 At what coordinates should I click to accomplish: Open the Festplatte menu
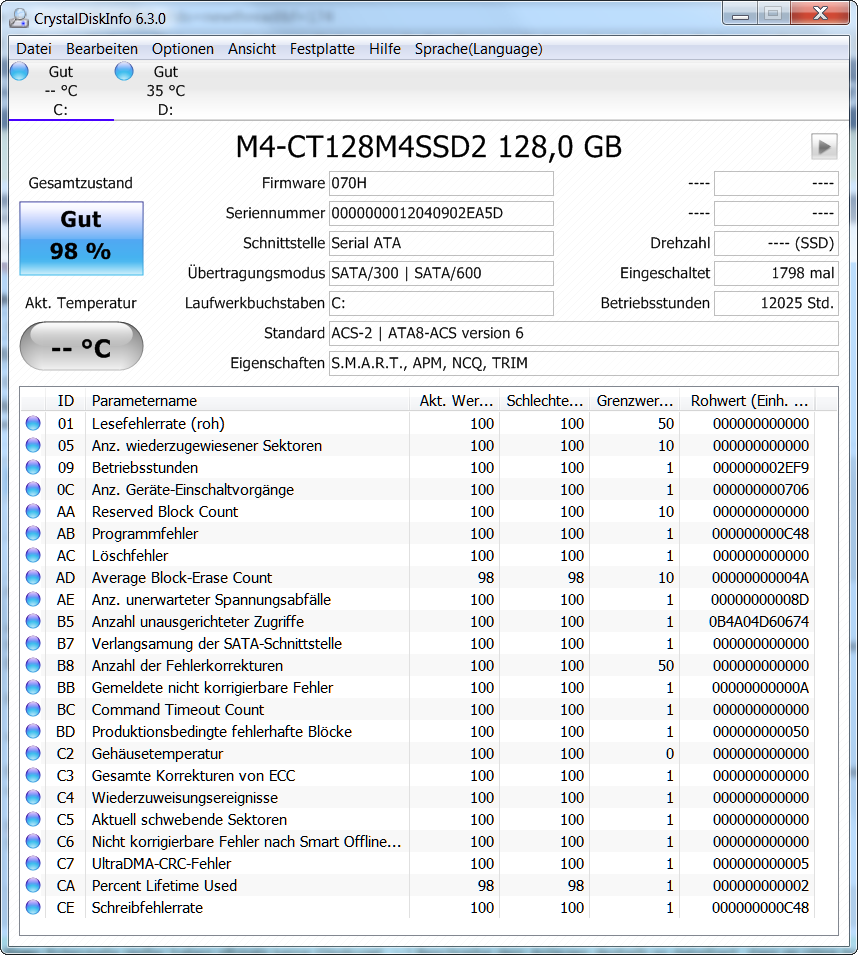click(x=322, y=49)
